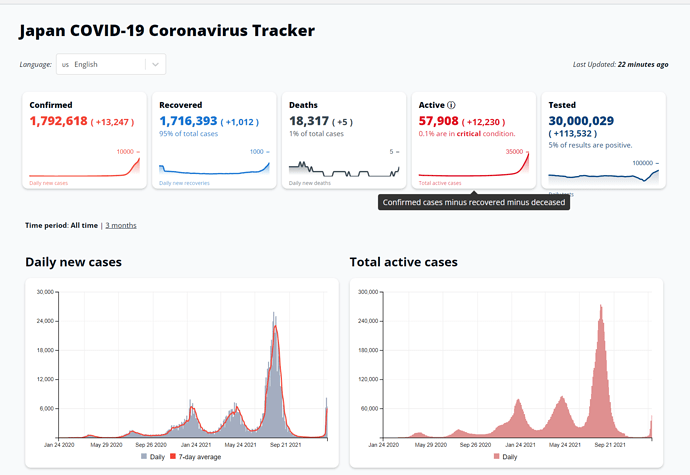Open the Language dropdown arrow

pyautogui.click(x=155, y=64)
